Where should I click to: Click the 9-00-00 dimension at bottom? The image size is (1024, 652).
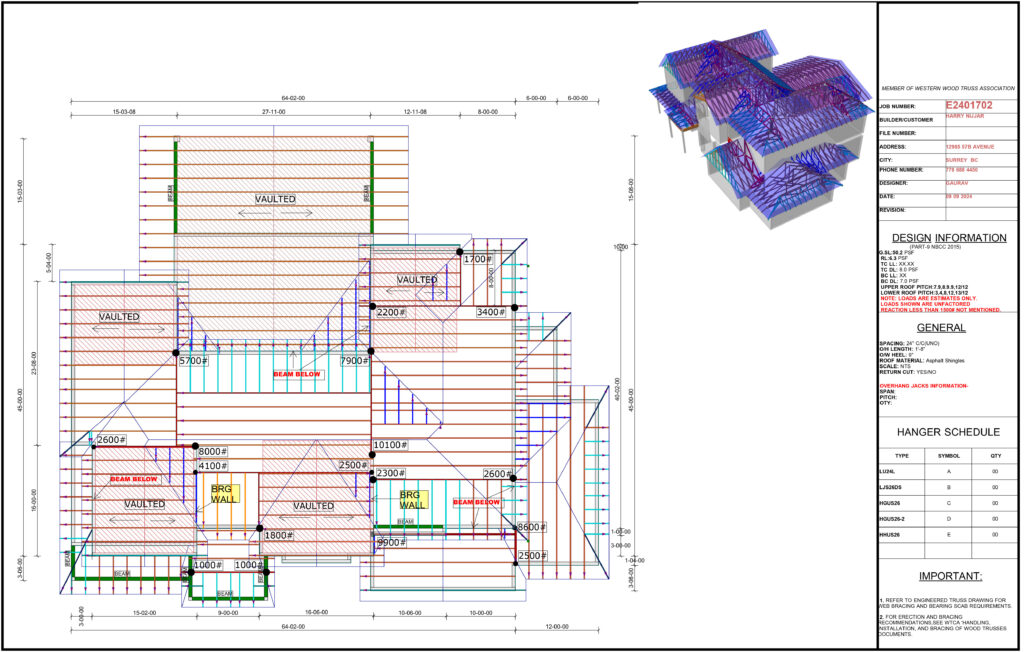pos(228,613)
